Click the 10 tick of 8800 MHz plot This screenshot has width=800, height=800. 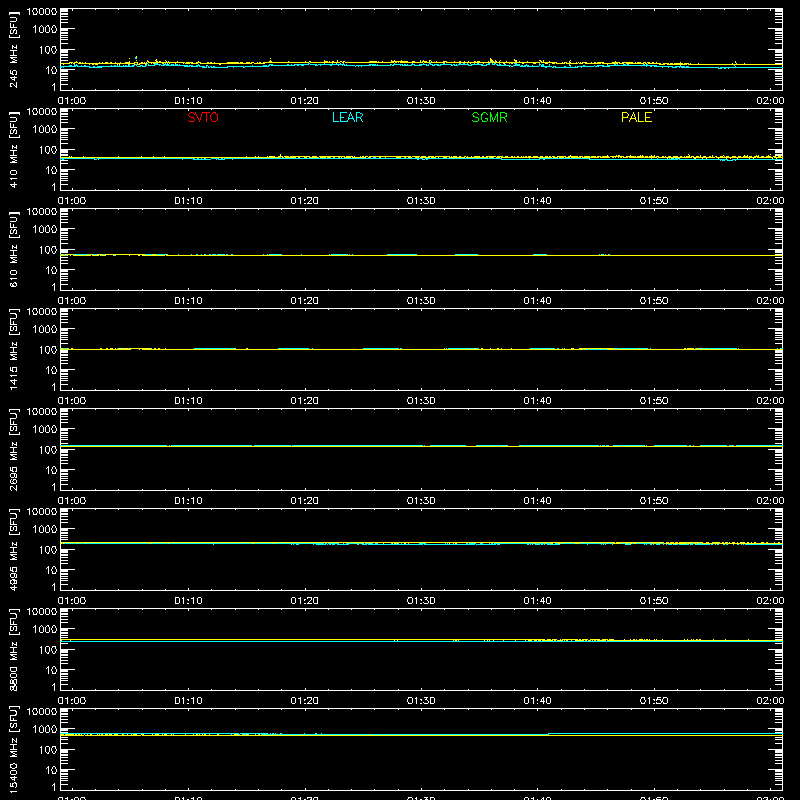[x=51, y=670]
